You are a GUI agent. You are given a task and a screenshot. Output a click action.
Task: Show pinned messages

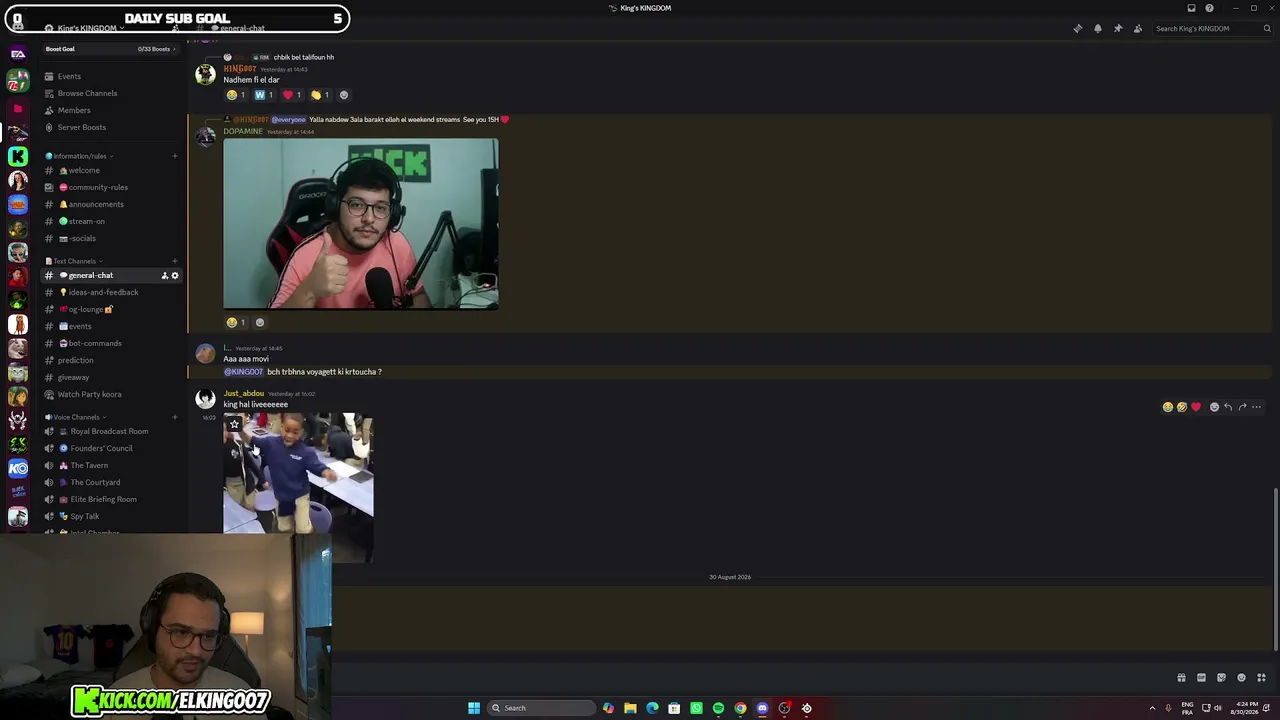1118,28
